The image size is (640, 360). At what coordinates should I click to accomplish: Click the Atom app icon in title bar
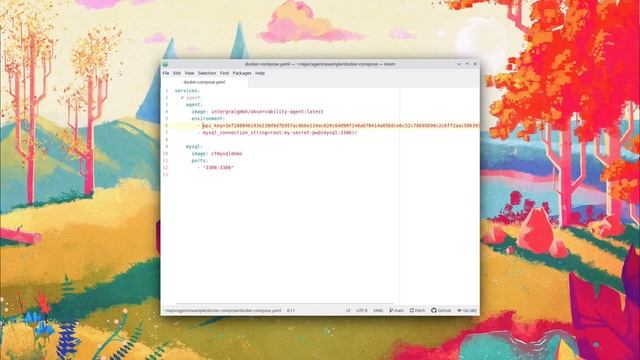(165, 64)
